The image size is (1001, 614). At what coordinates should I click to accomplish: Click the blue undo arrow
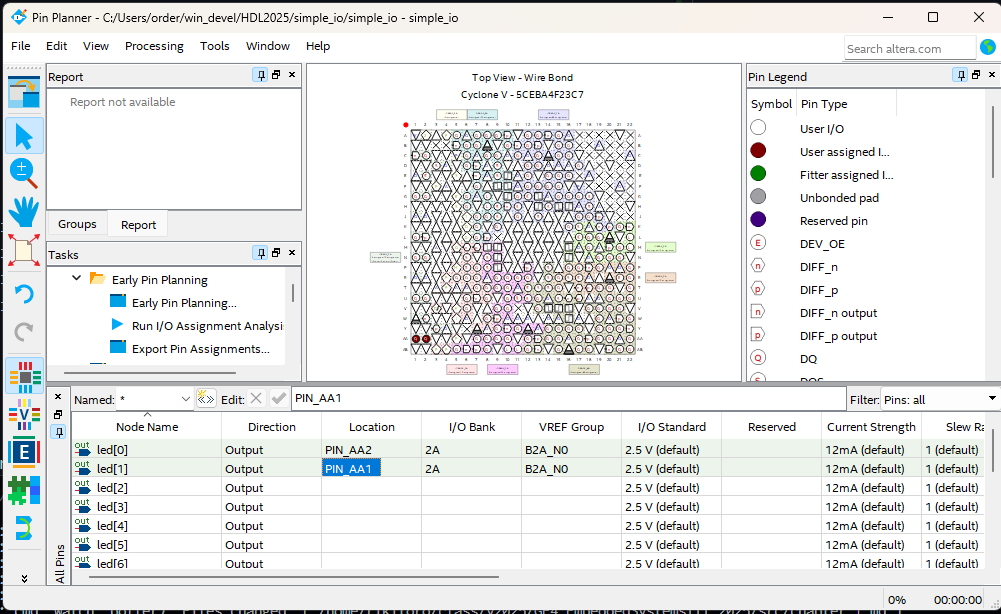(24, 294)
